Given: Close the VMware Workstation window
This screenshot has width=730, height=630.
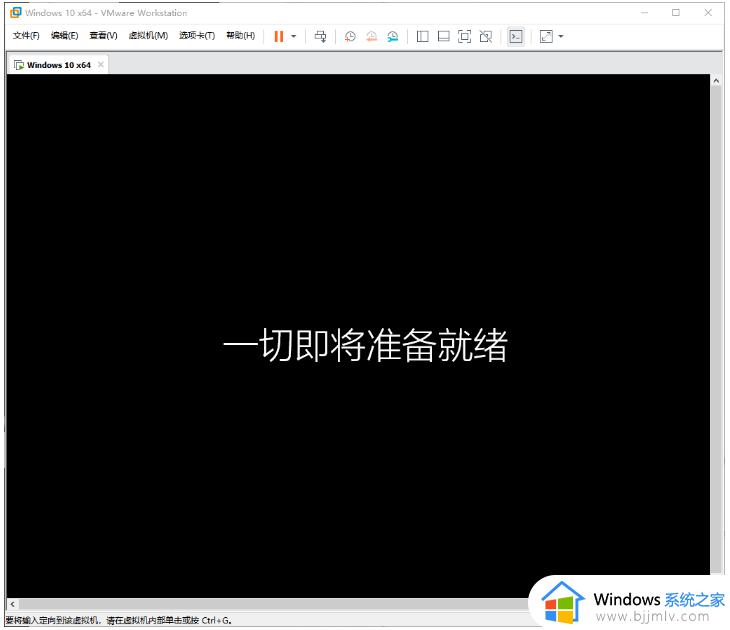Looking at the screenshot, I should pyautogui.click(x=708, y=13).
